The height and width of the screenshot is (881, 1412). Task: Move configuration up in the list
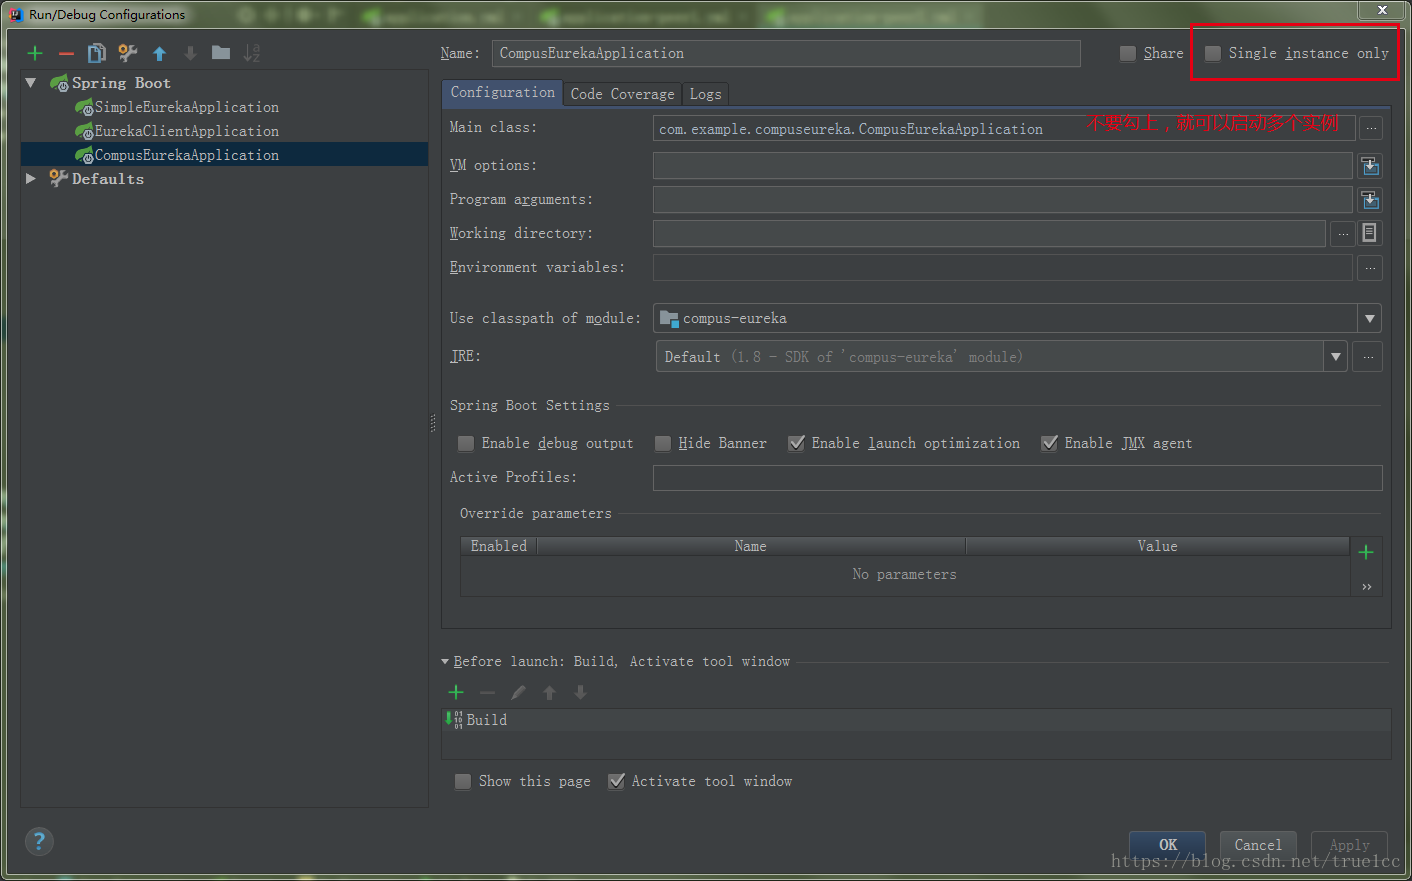[x=159, y=53]
